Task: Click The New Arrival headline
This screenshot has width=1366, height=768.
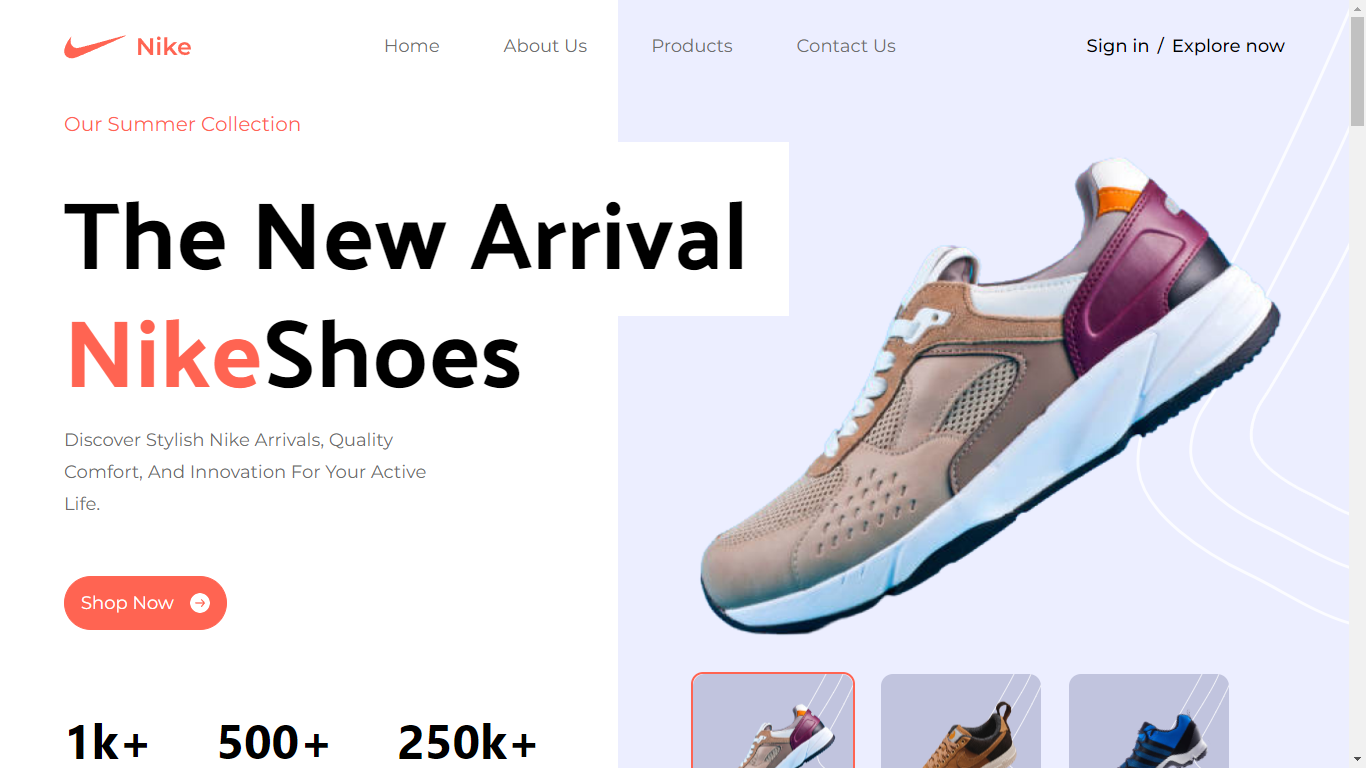Action: click(405, 238)
